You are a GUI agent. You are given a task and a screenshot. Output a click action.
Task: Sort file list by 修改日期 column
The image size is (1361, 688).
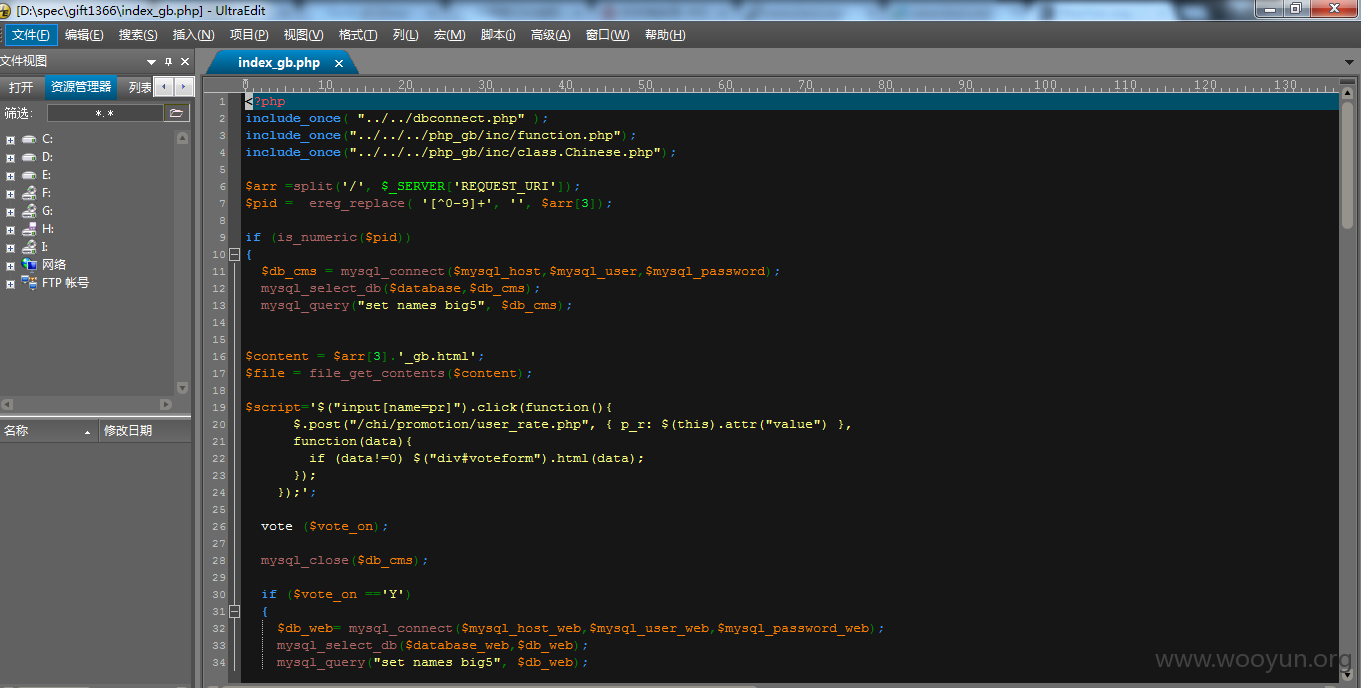point(145,431)
